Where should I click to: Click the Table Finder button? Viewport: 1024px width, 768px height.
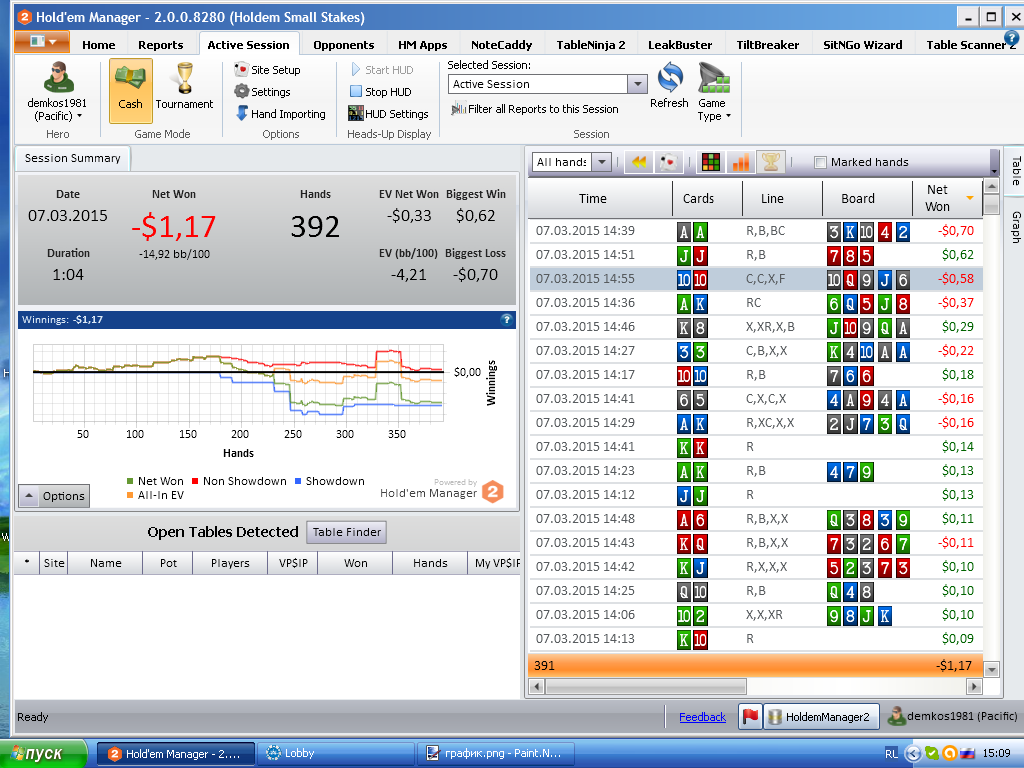click(x=347, y=532)
